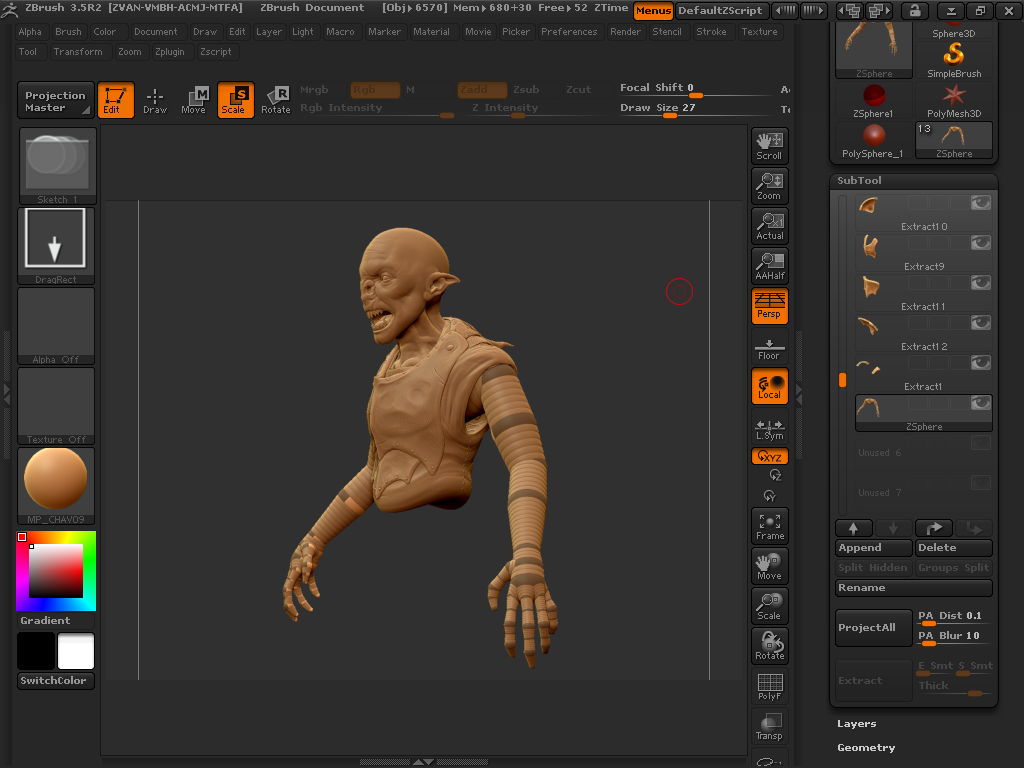
Task: Click the Frame view icon
Action: point(769,526)
